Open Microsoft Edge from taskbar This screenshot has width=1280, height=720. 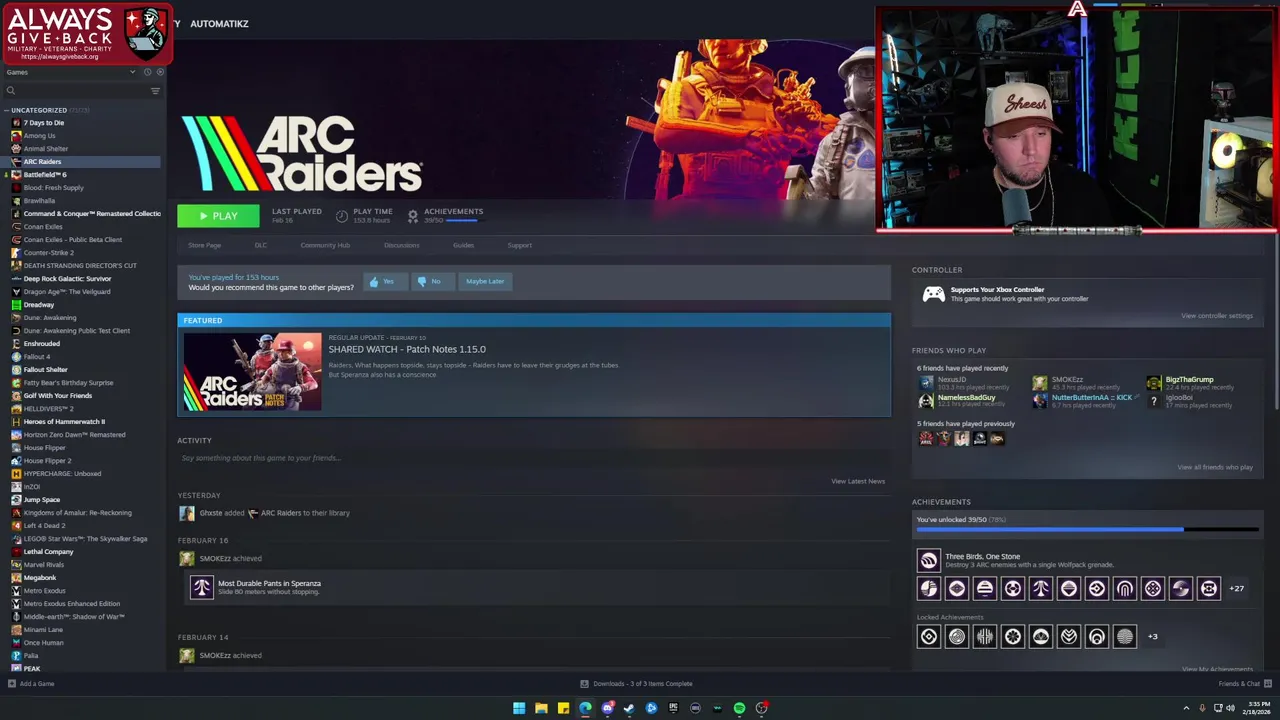click(x=585, y=708)
